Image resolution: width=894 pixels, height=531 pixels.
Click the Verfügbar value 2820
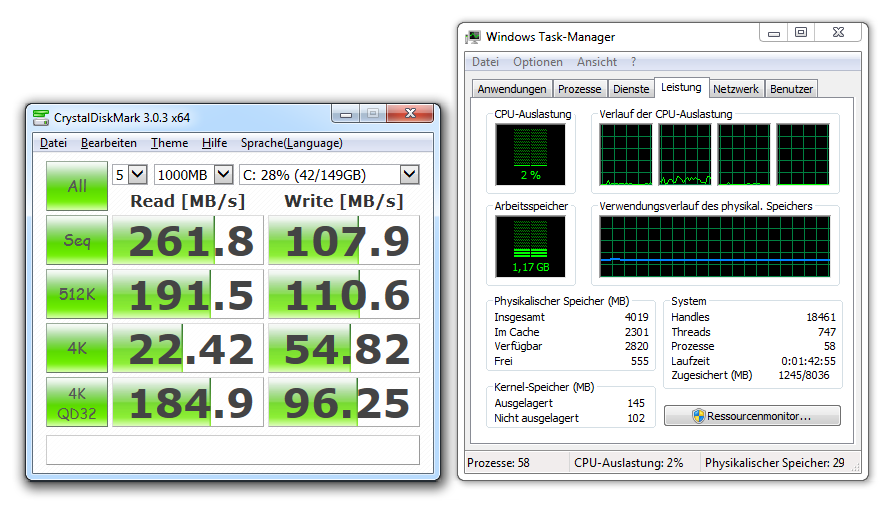click(636, 346)
